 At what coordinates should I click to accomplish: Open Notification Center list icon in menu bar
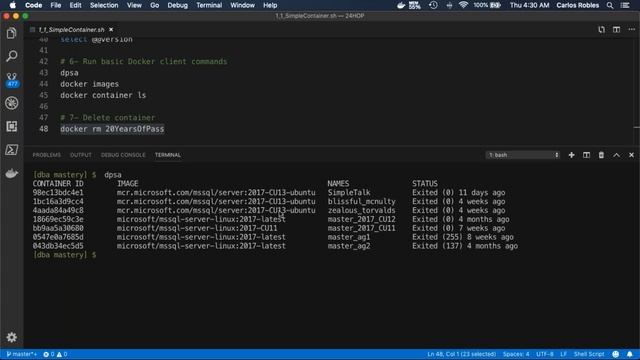point(625,5)
